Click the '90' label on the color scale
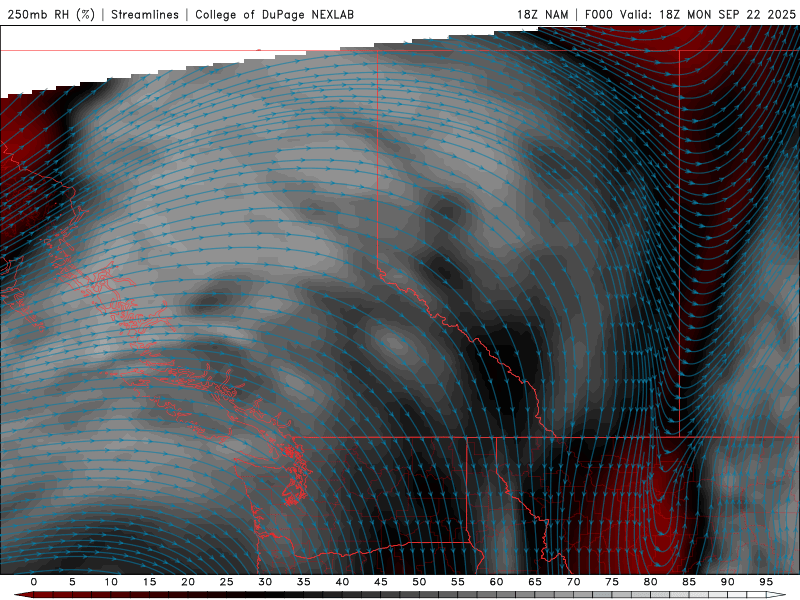The height and width of the screenshot is (600, 800). [x=727, y=582]
